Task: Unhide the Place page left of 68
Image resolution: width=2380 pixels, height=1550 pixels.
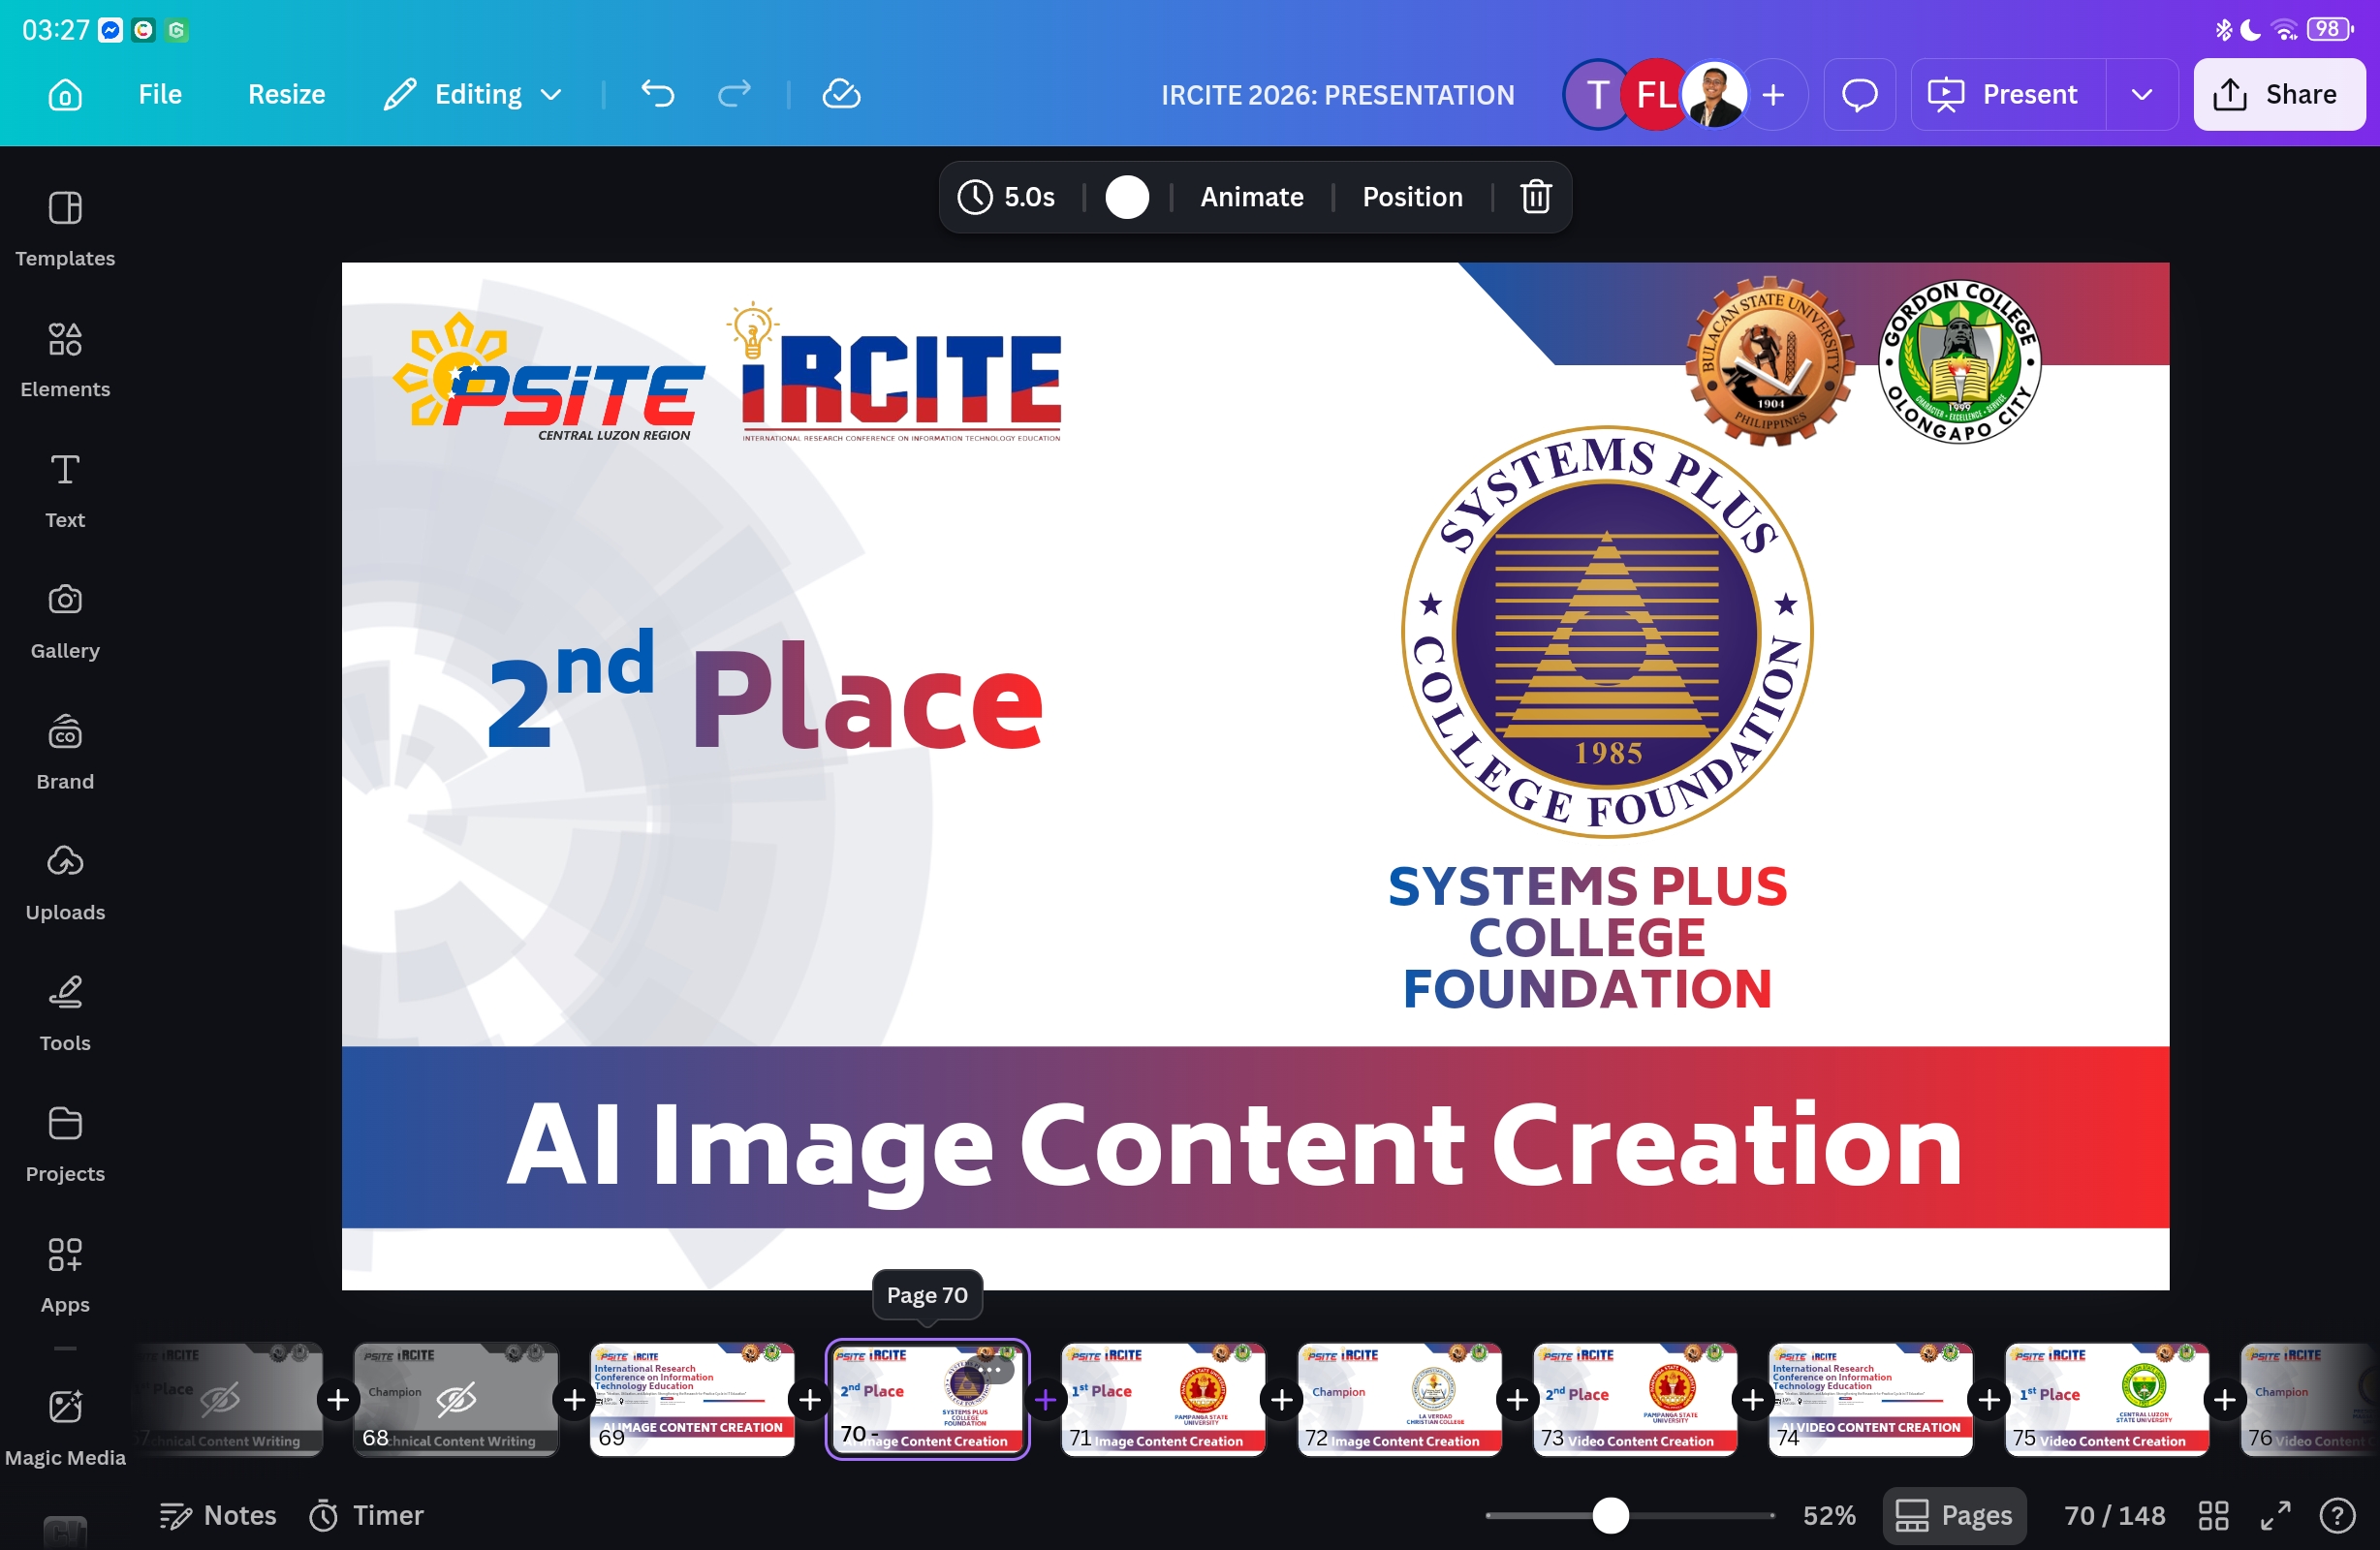Action: coord(220,1400)
